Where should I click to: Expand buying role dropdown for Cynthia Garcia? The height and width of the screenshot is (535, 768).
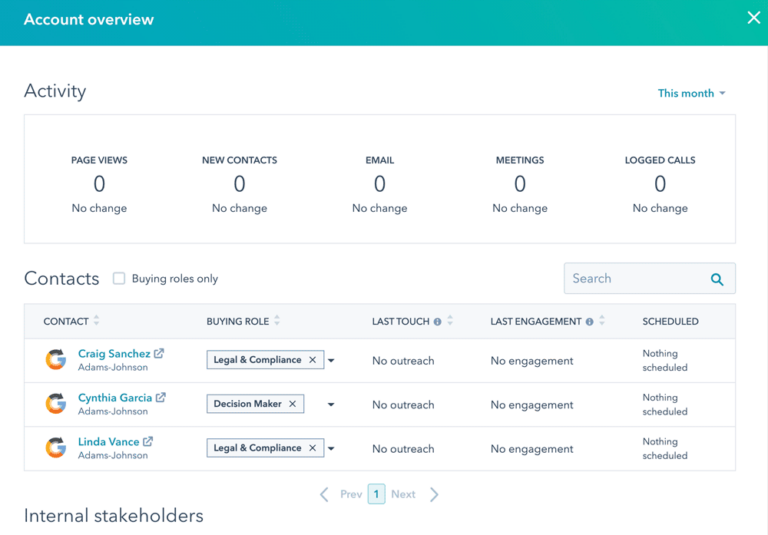click(x=331, y=405)
